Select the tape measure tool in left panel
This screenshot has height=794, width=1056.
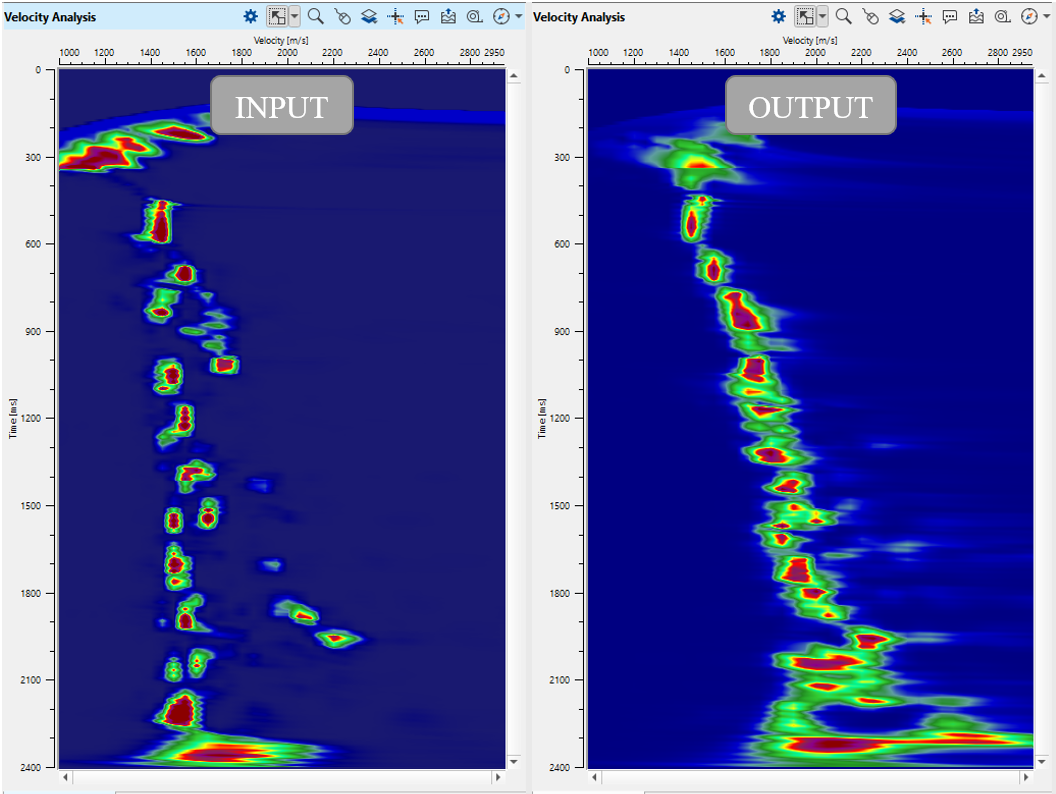point(474,16)
